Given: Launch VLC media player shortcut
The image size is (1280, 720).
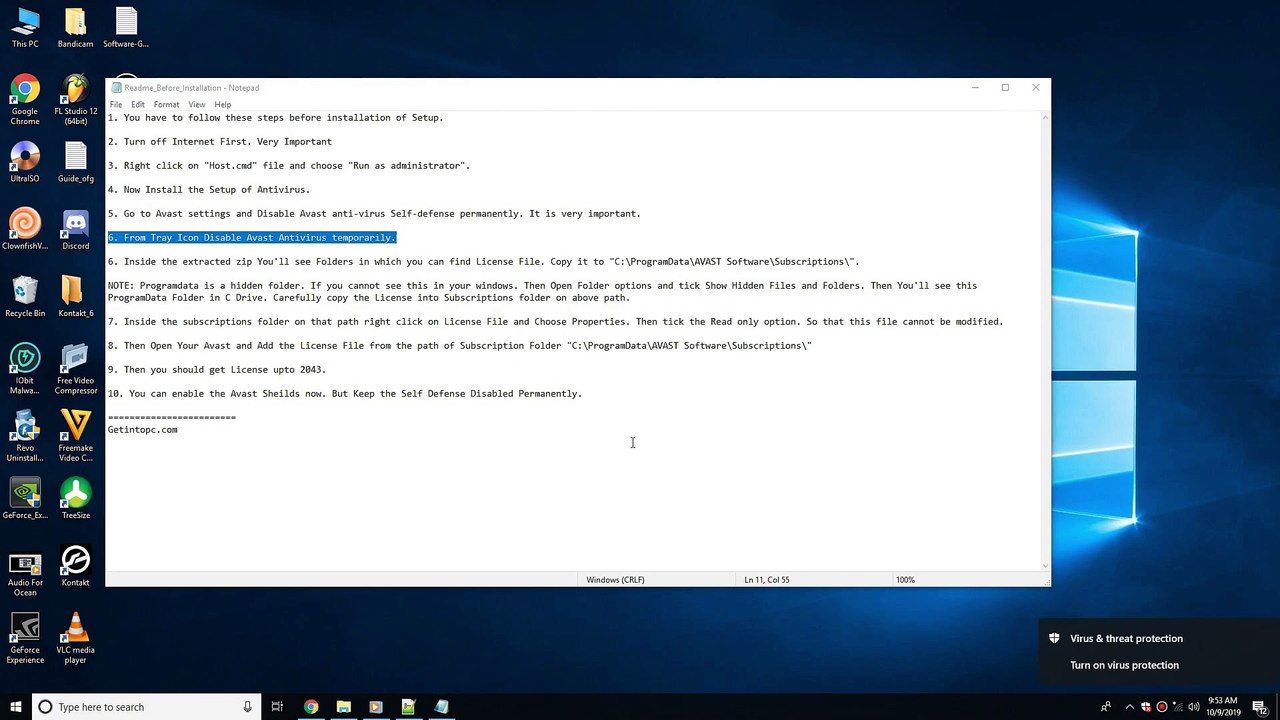Looking at the screenshot, I should click(75, 638).
